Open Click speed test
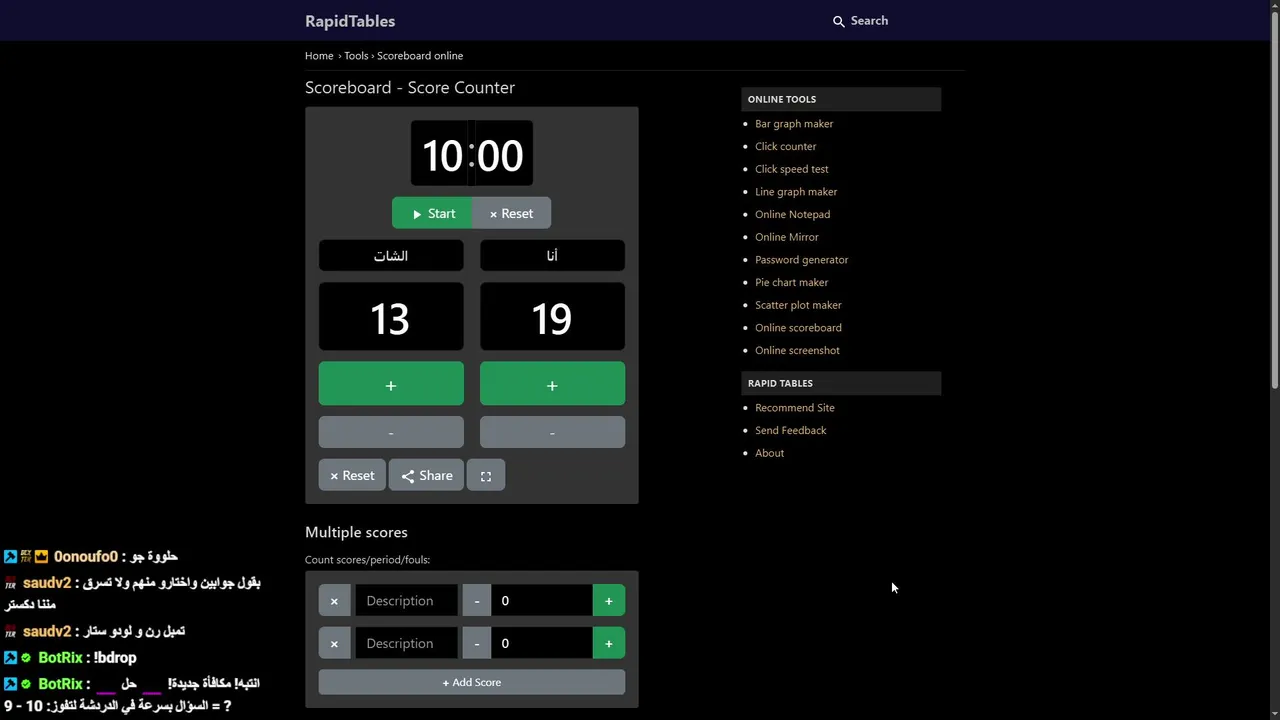 792,169
